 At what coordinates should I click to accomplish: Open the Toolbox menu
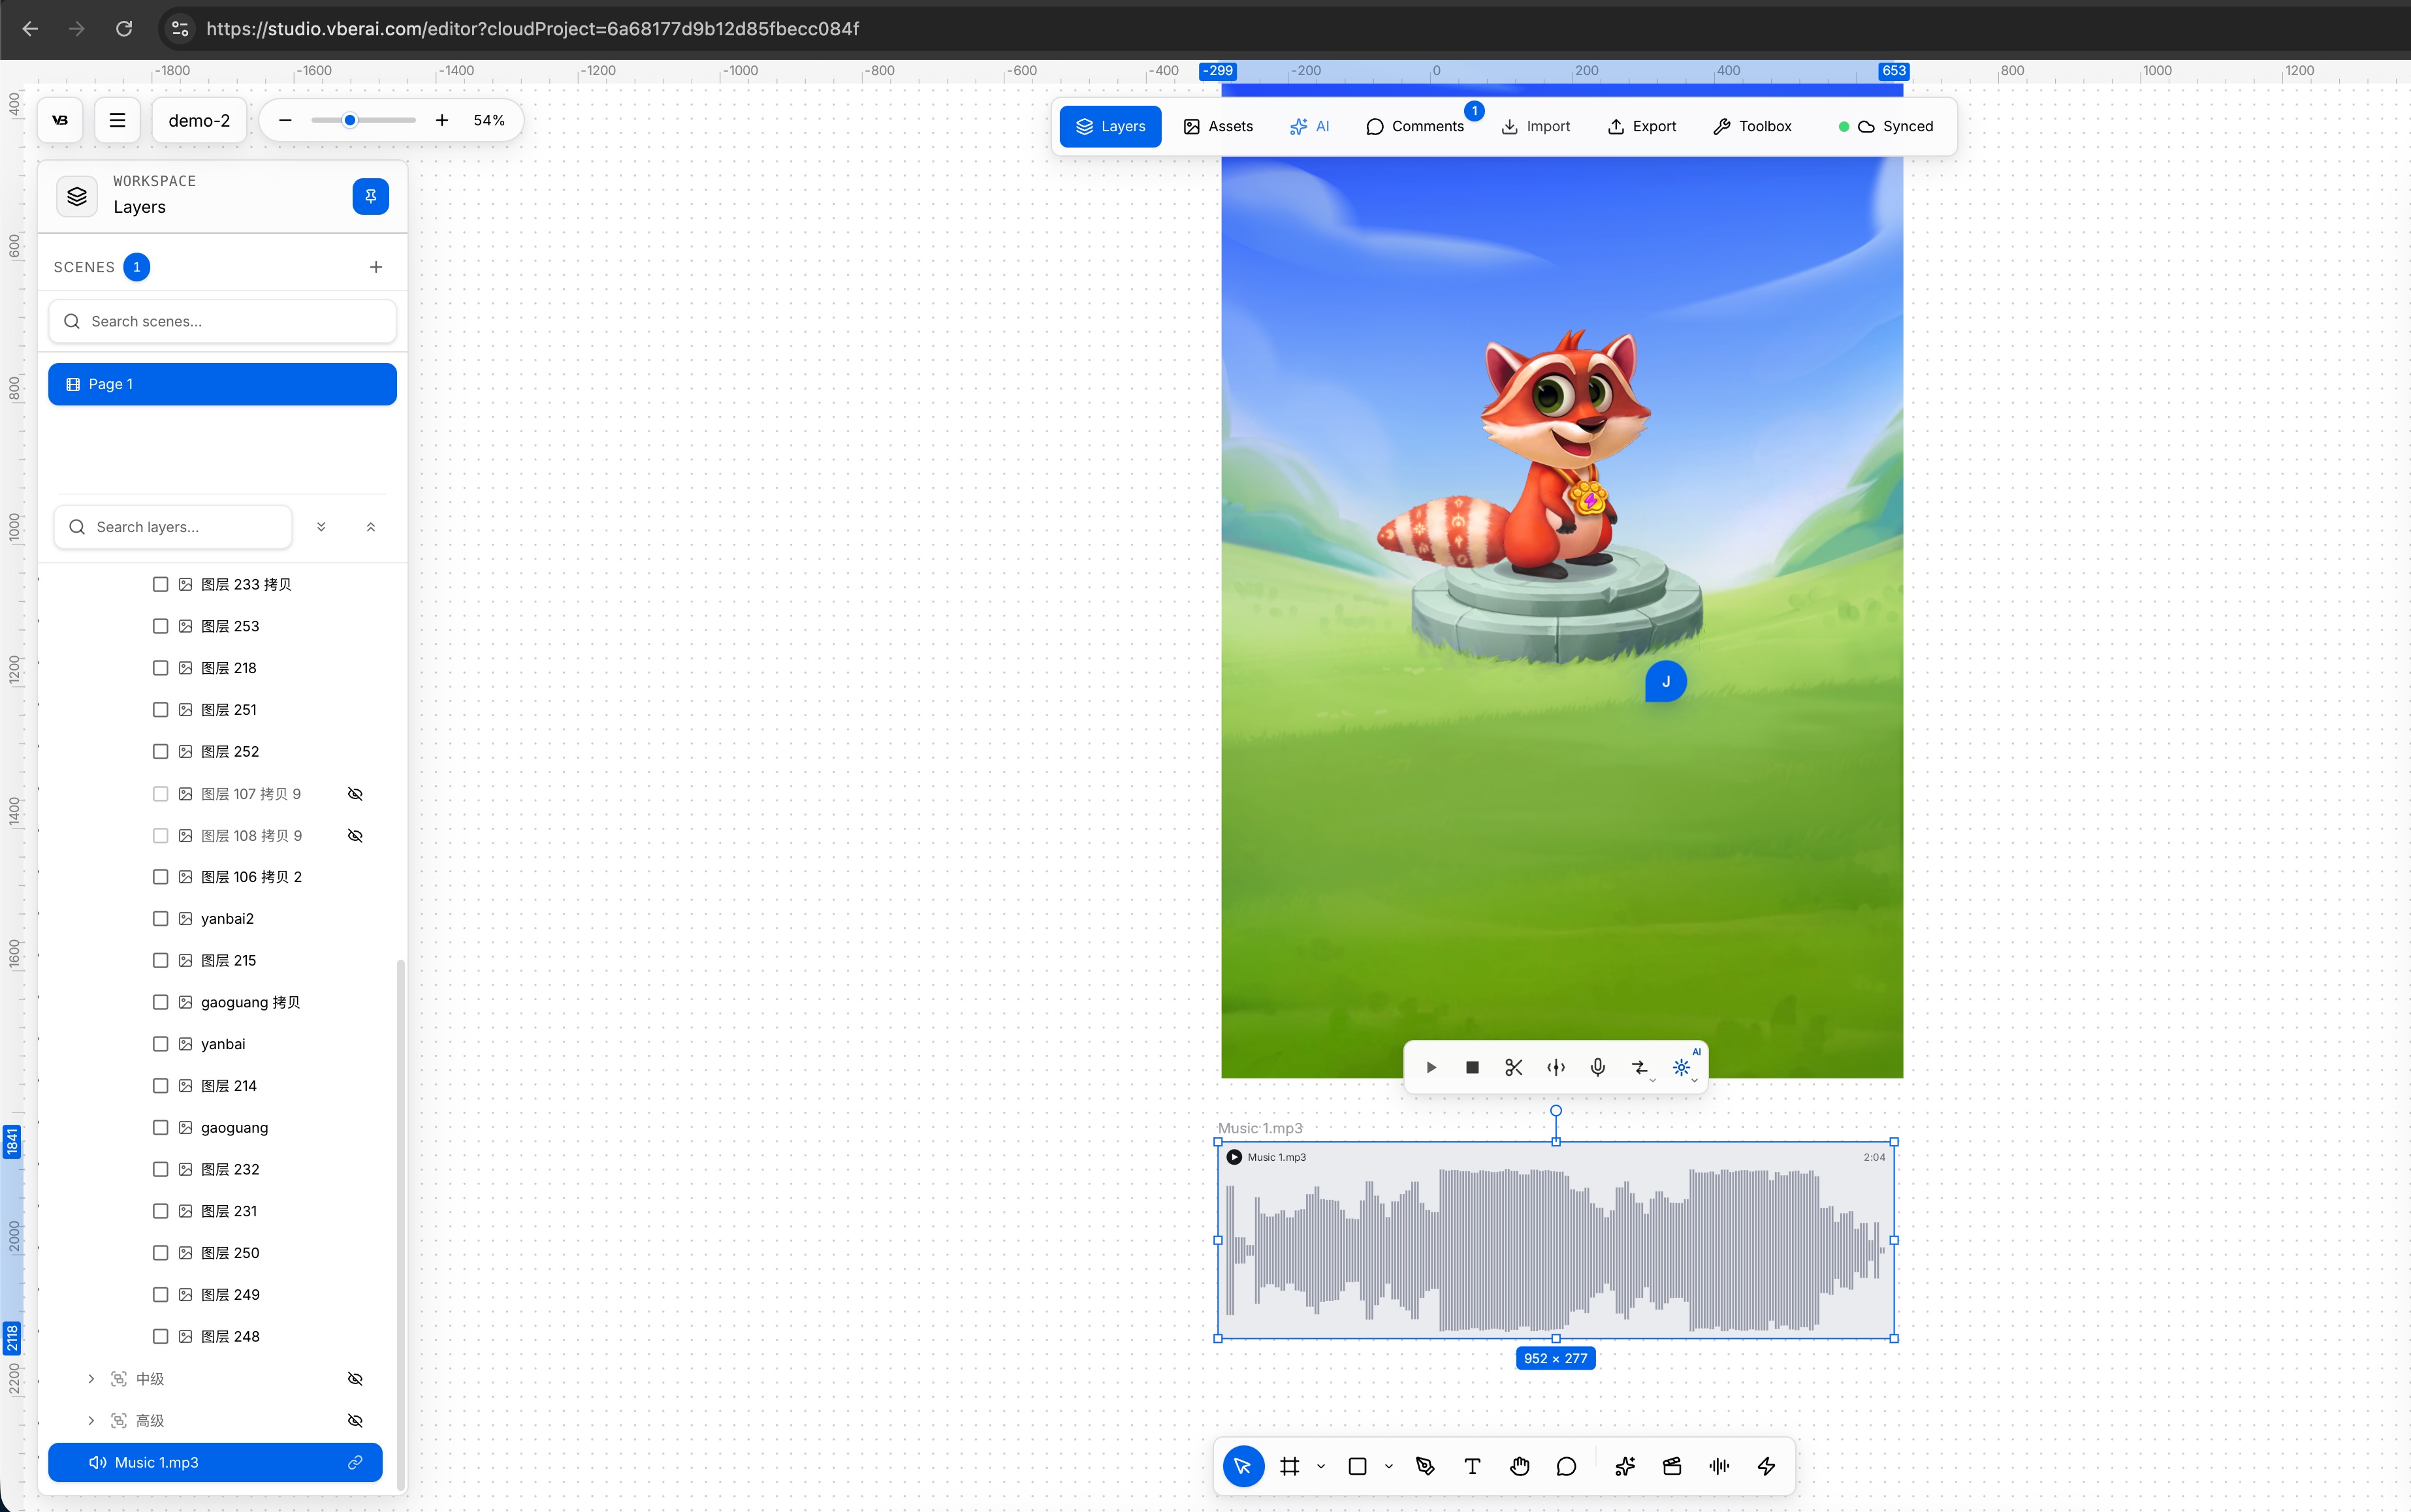tap(1752, 126)
